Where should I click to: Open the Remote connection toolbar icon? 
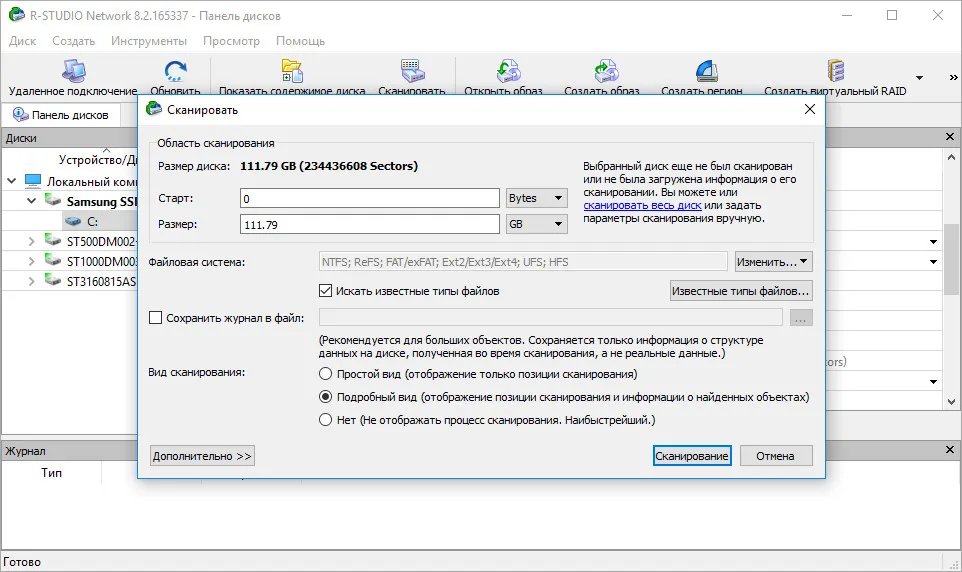tap(73, 71)
